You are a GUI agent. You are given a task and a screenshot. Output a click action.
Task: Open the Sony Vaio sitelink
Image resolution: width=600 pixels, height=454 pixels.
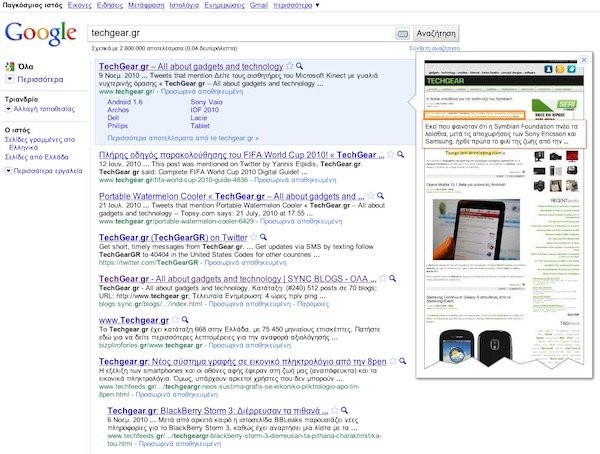(206, 102)
